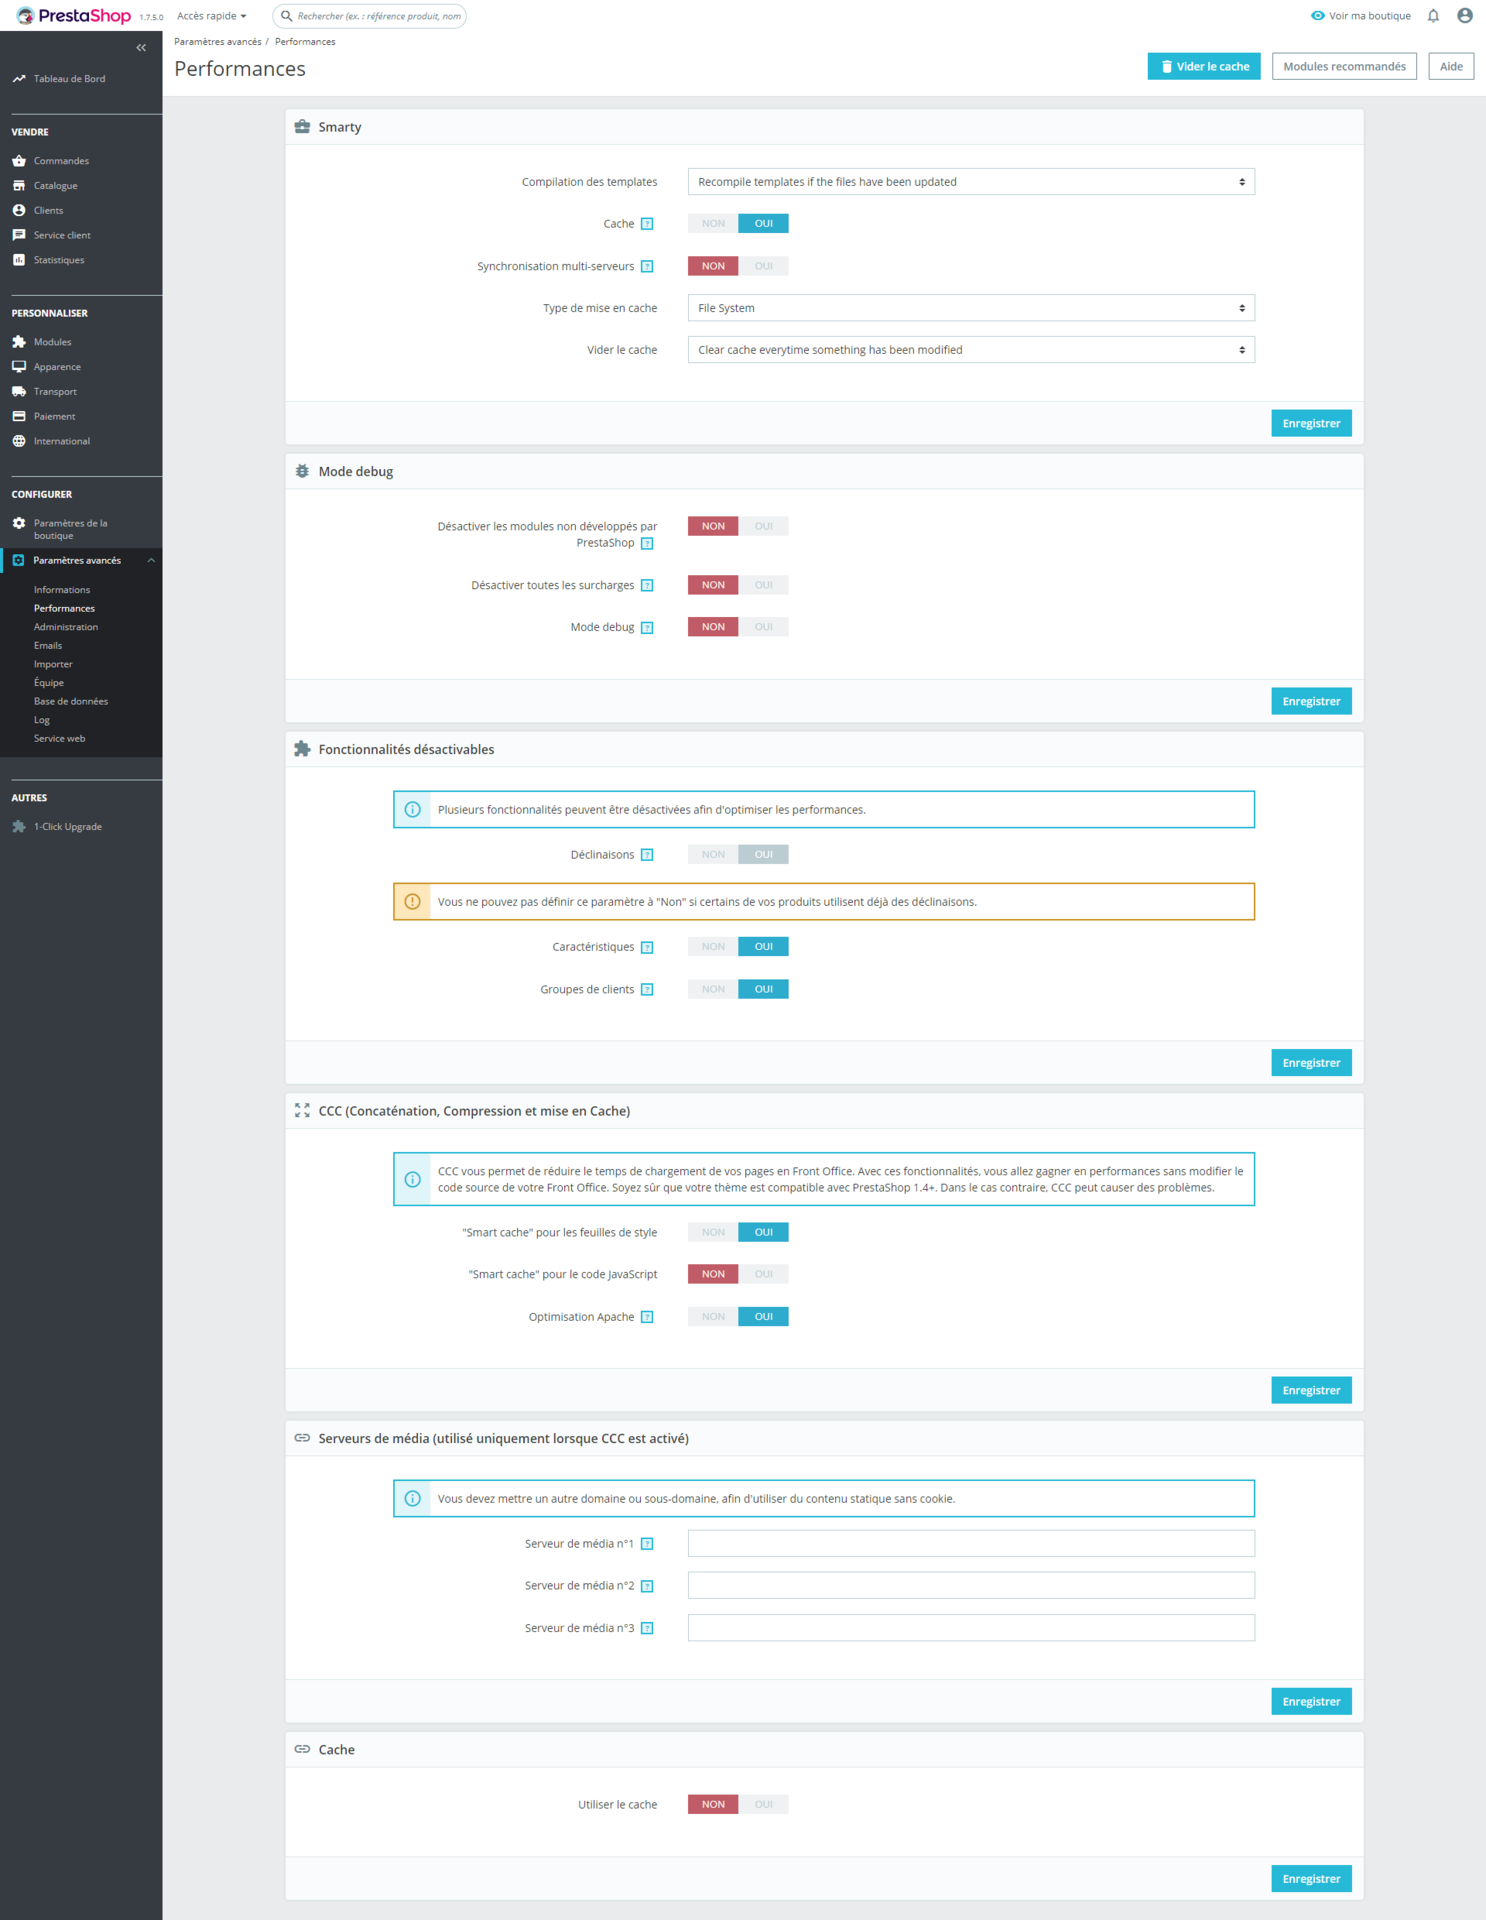
Task: Click the eye icon for Voir ma boutique
Action: tap(1318, 16)
